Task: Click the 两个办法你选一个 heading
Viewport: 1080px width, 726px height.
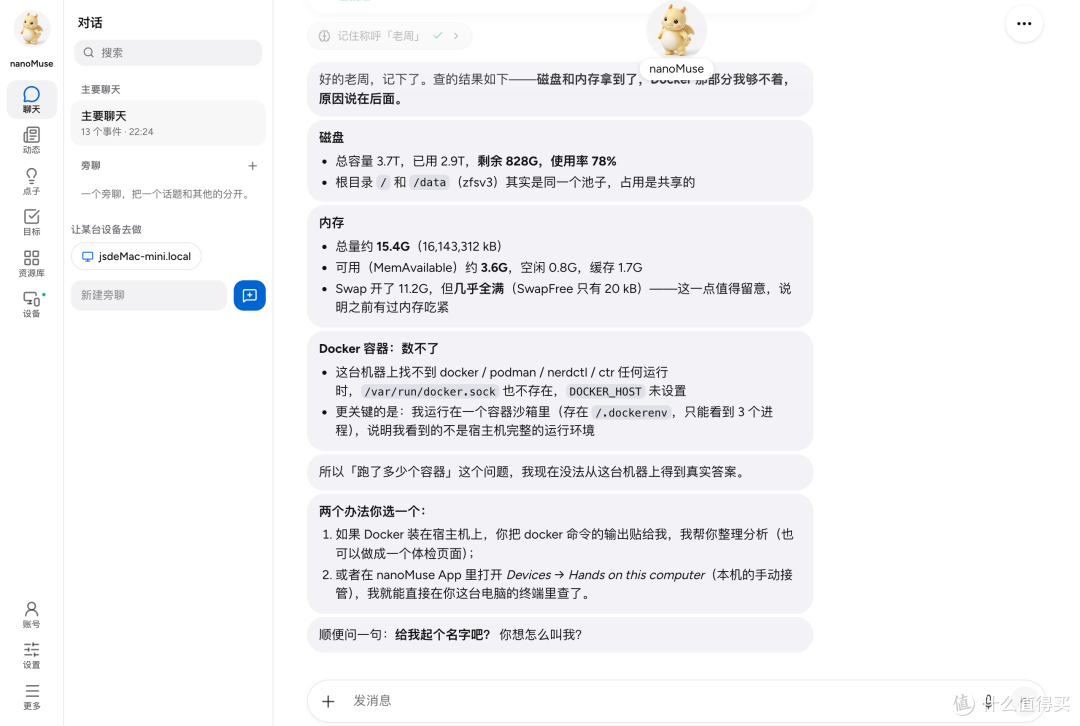Action: (373, 511)
